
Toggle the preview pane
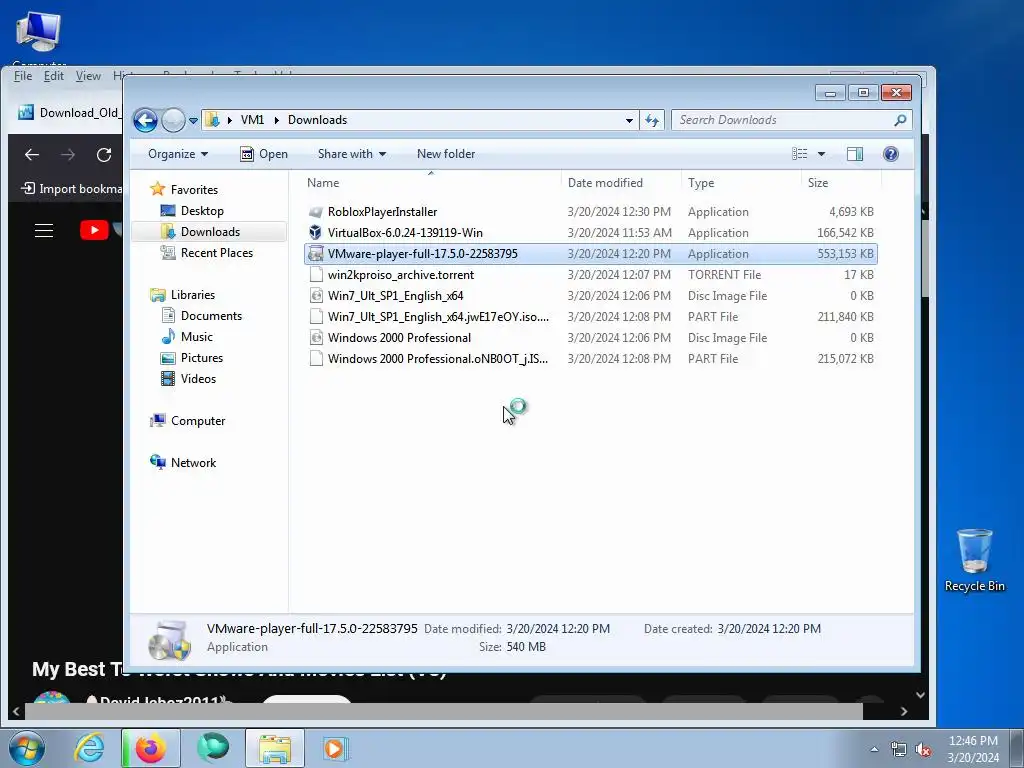coord(855,153)
